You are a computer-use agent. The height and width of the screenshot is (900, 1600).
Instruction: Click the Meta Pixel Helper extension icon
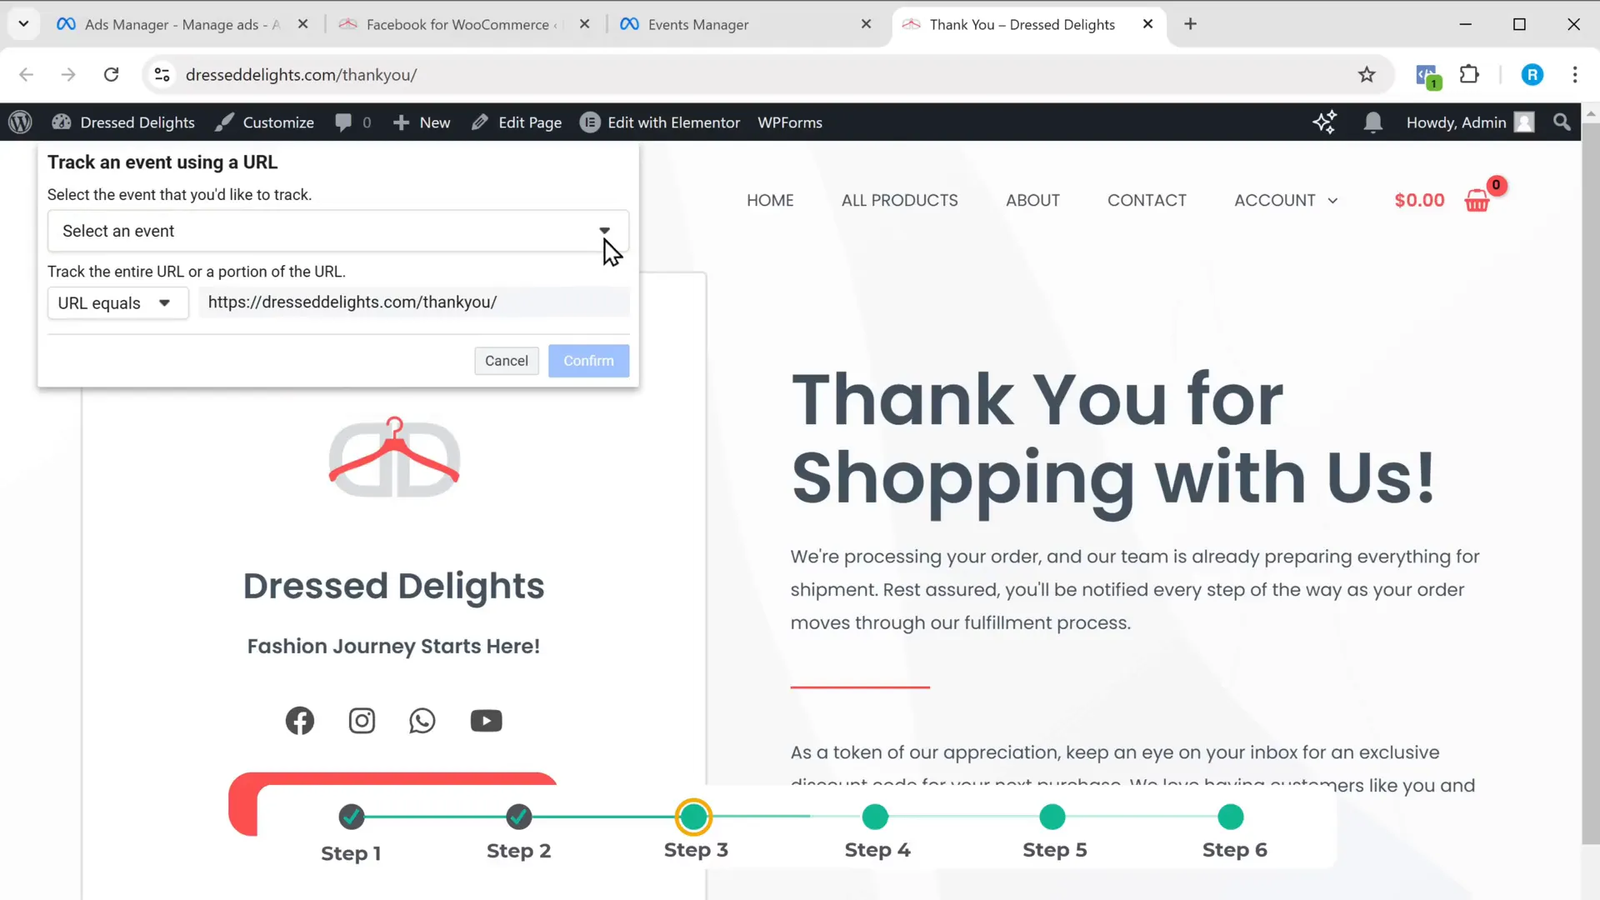pyautogui.click(x=1427, y=75)
